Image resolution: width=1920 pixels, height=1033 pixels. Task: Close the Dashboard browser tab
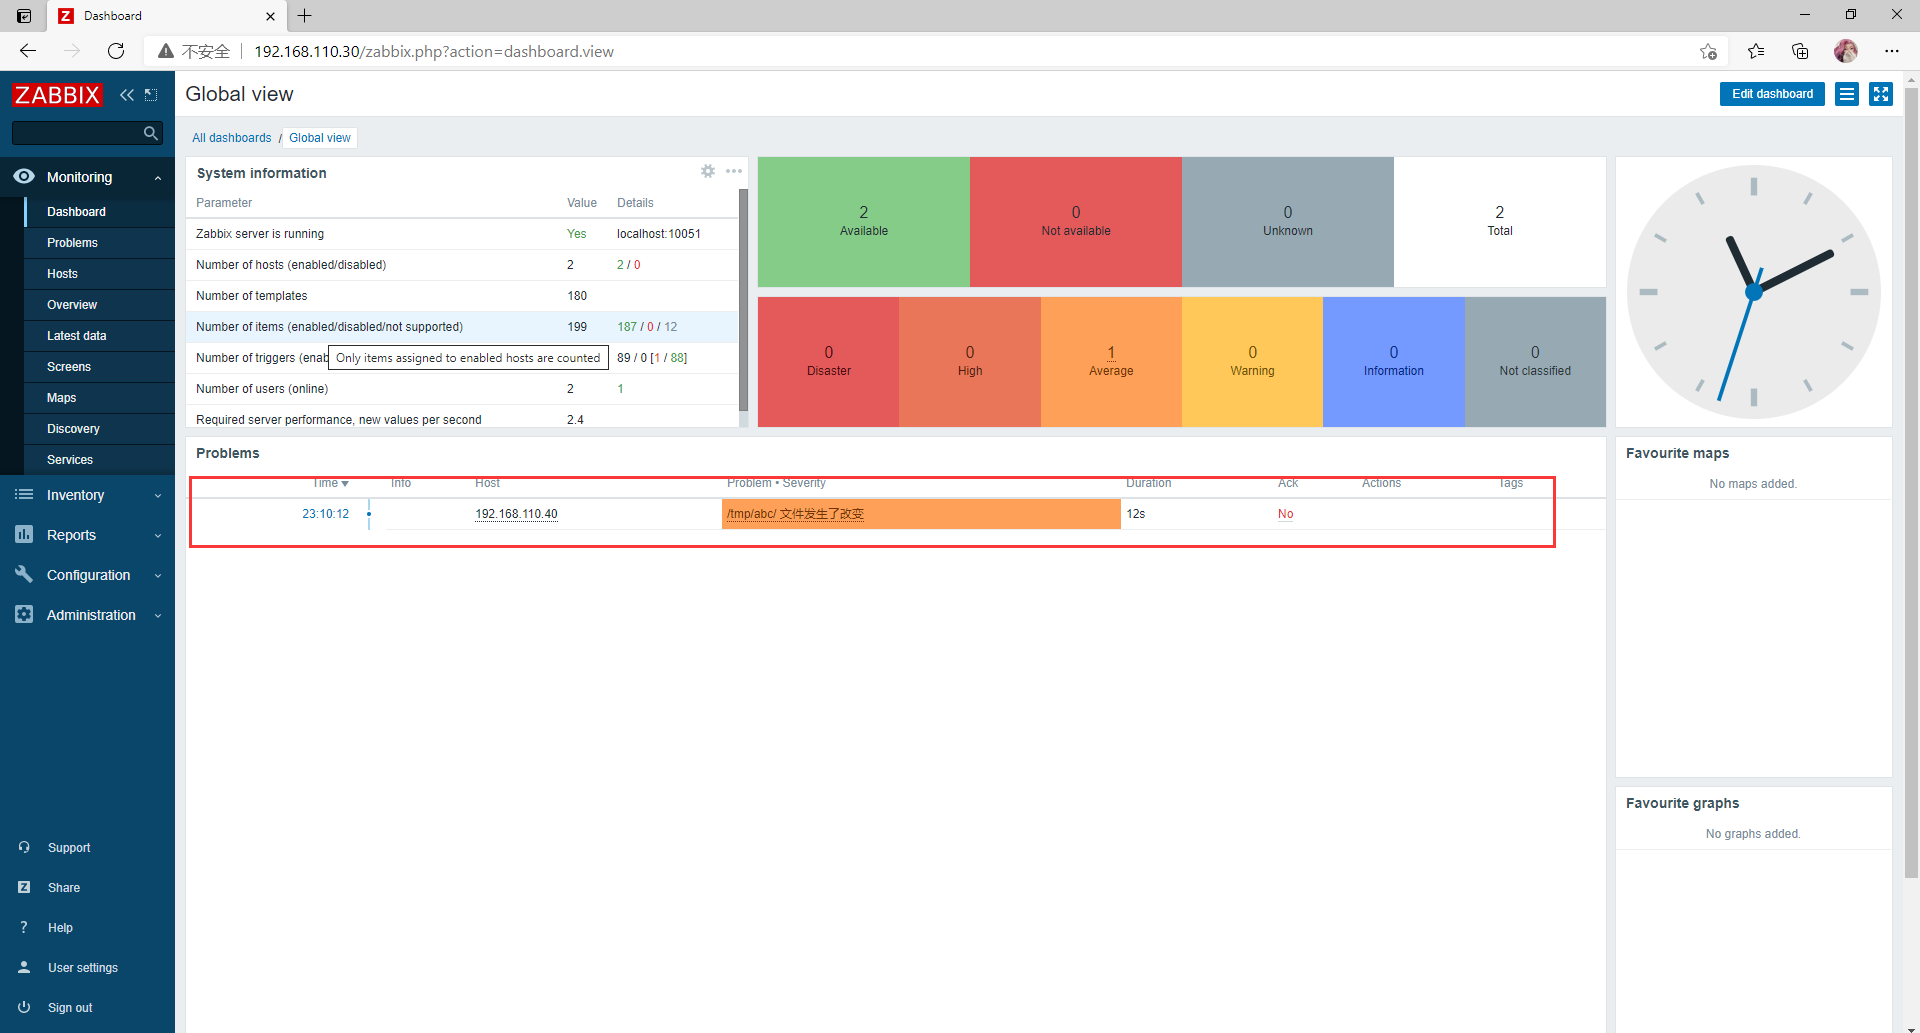[x=270, y=16]
